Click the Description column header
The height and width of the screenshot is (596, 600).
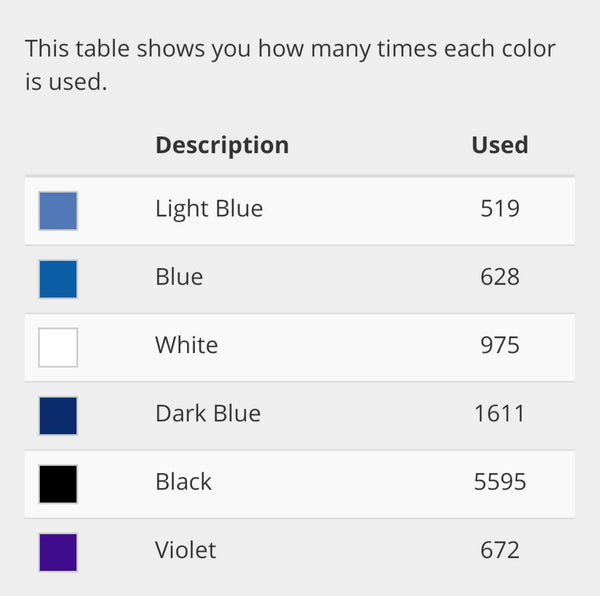coord(222,145)
